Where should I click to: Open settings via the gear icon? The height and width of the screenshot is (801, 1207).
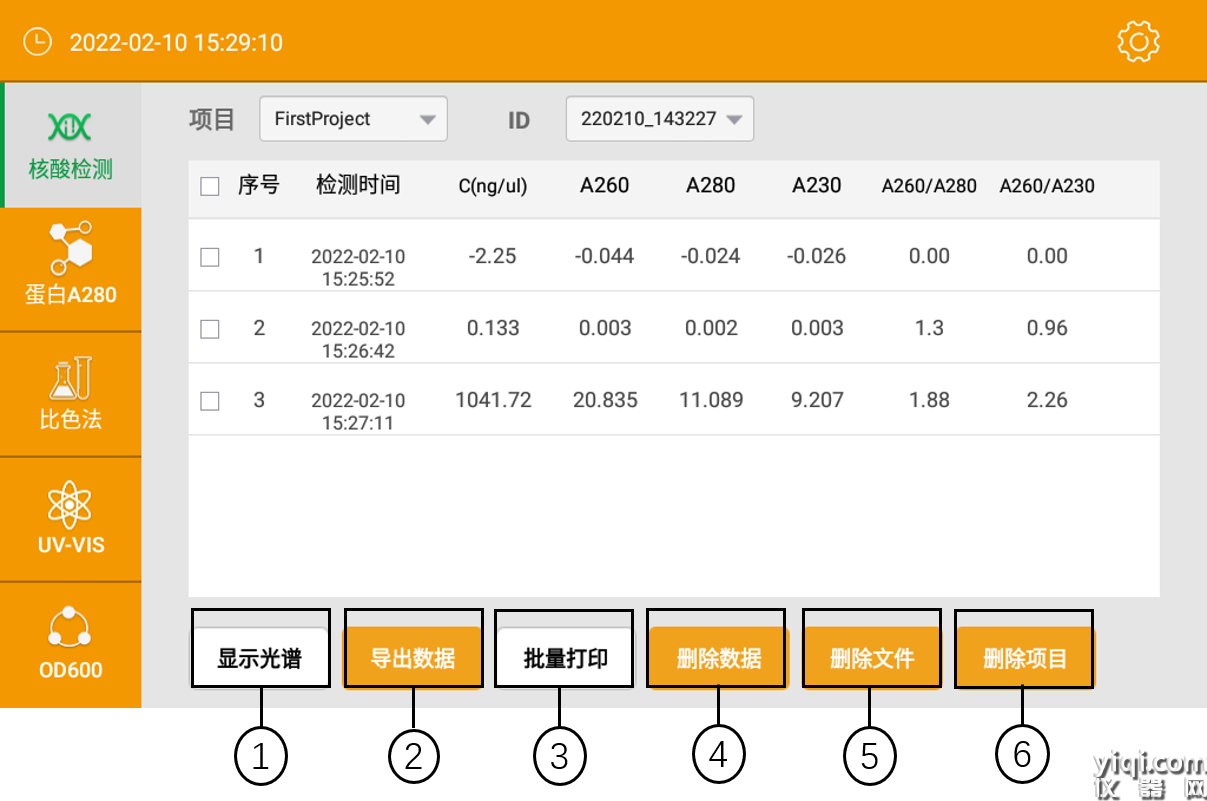coord(1138,41)
